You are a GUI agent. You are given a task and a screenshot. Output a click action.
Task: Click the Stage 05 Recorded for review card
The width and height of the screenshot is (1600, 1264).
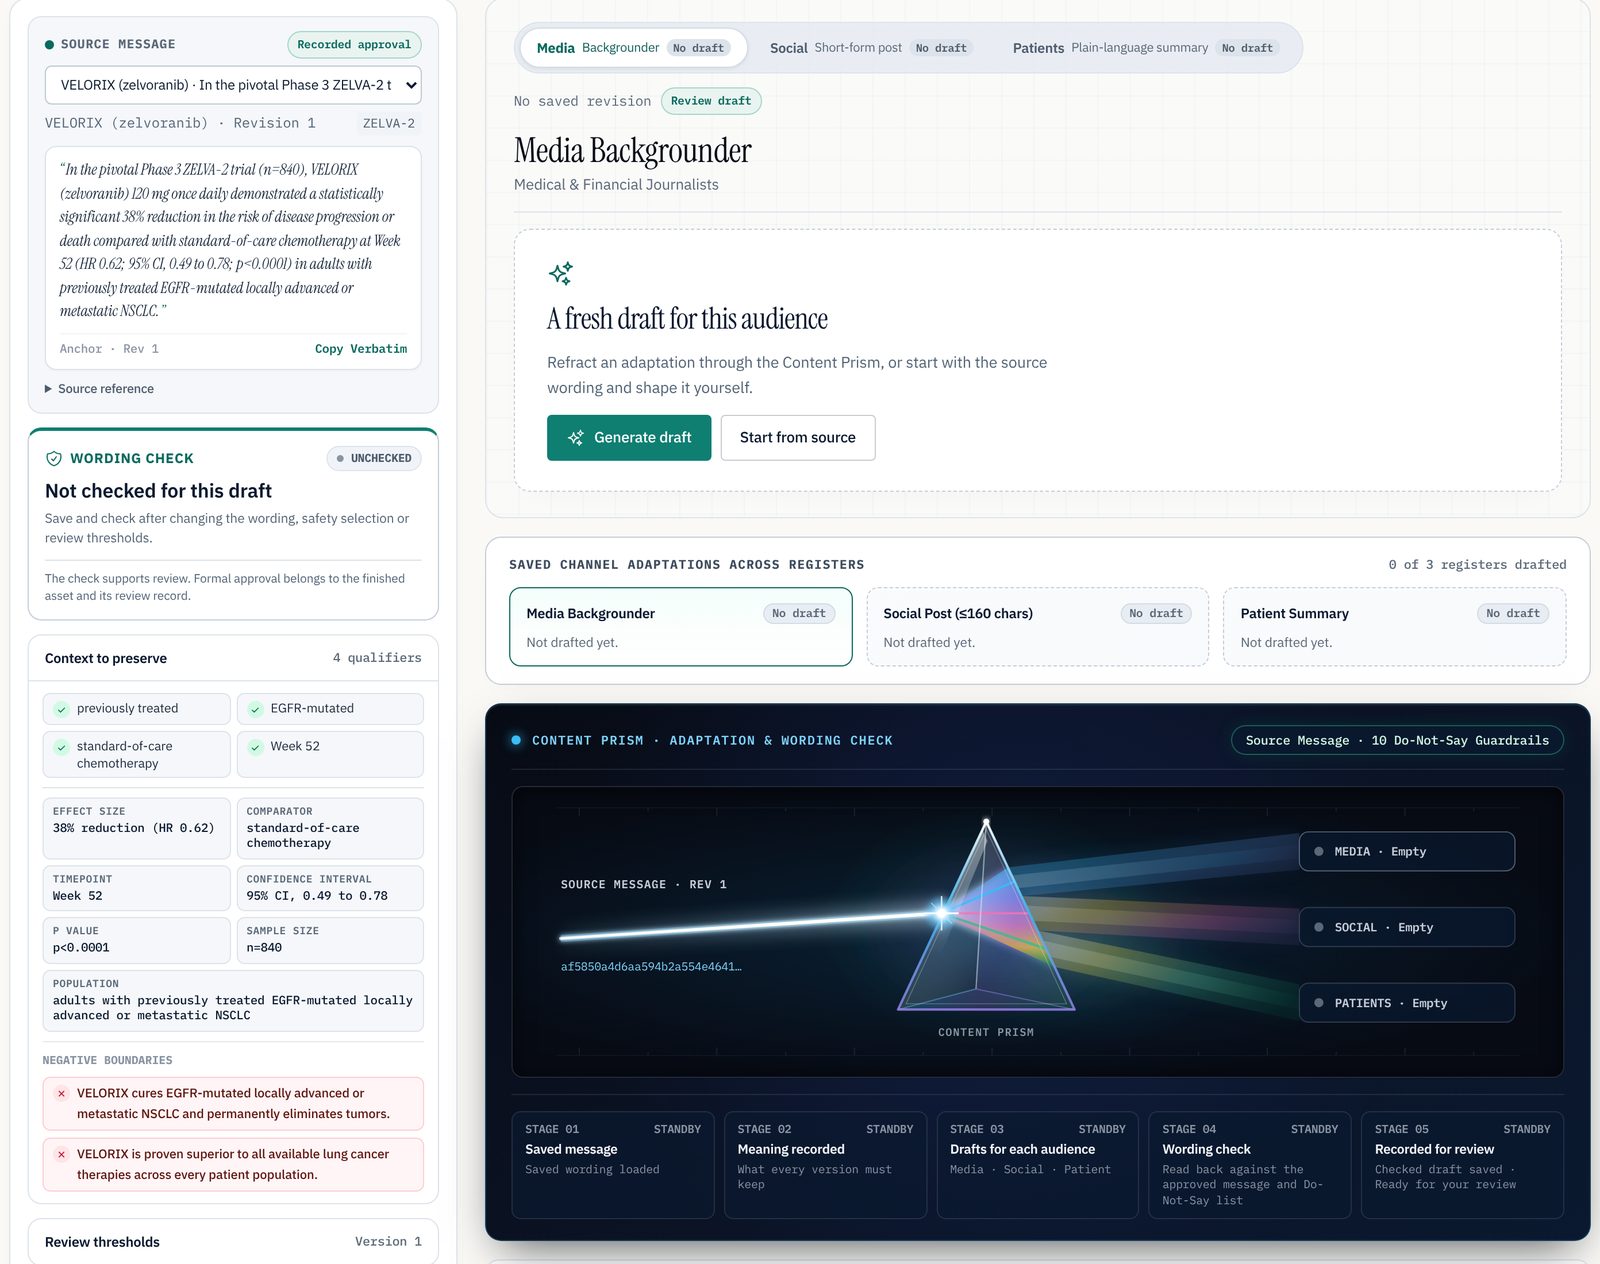coord(1462,1165)
